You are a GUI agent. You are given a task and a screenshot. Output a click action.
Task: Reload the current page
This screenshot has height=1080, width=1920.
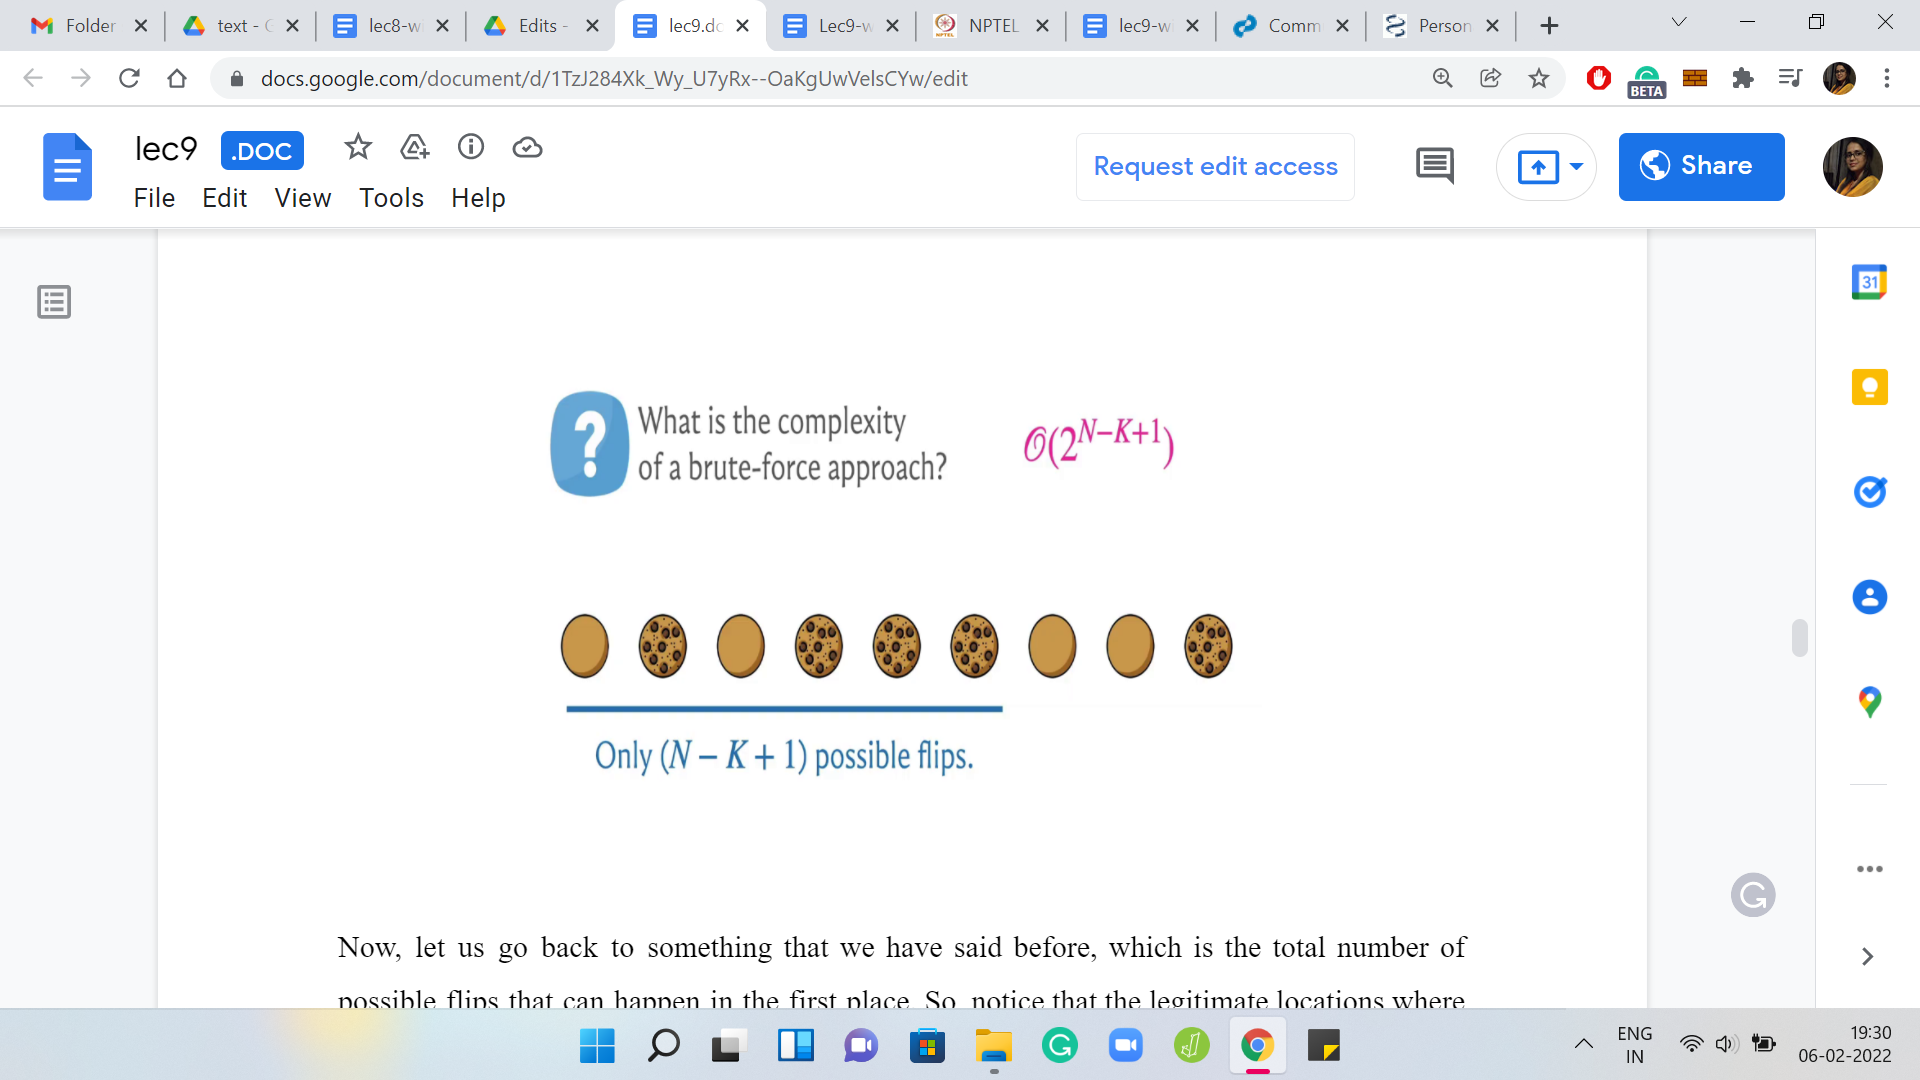[x=129, y=78]
